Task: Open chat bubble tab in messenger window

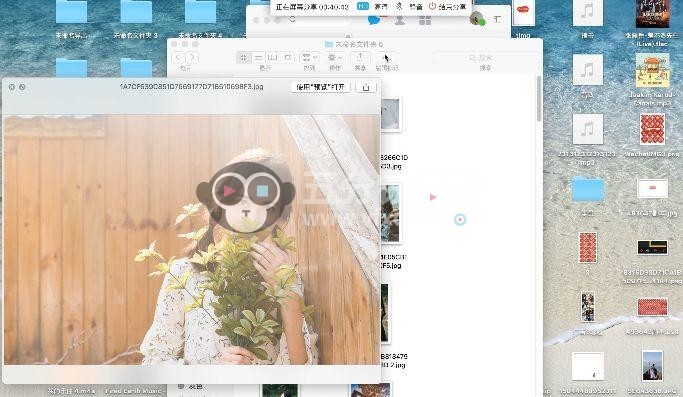Action: (x=373, y=20)
